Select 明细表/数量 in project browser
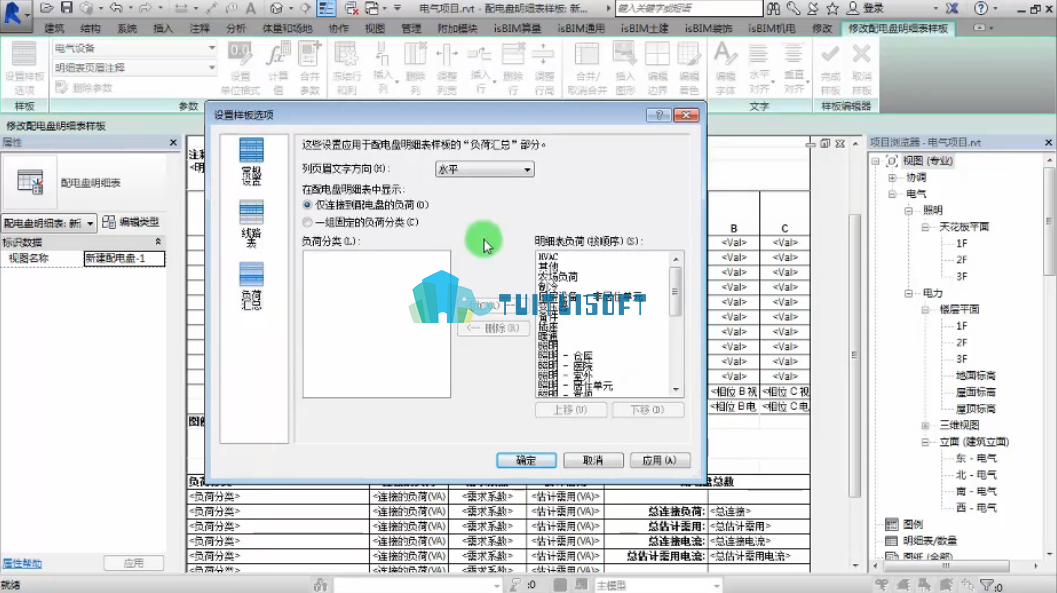Viewport: 1057px width, 593px height. [930, 541]
